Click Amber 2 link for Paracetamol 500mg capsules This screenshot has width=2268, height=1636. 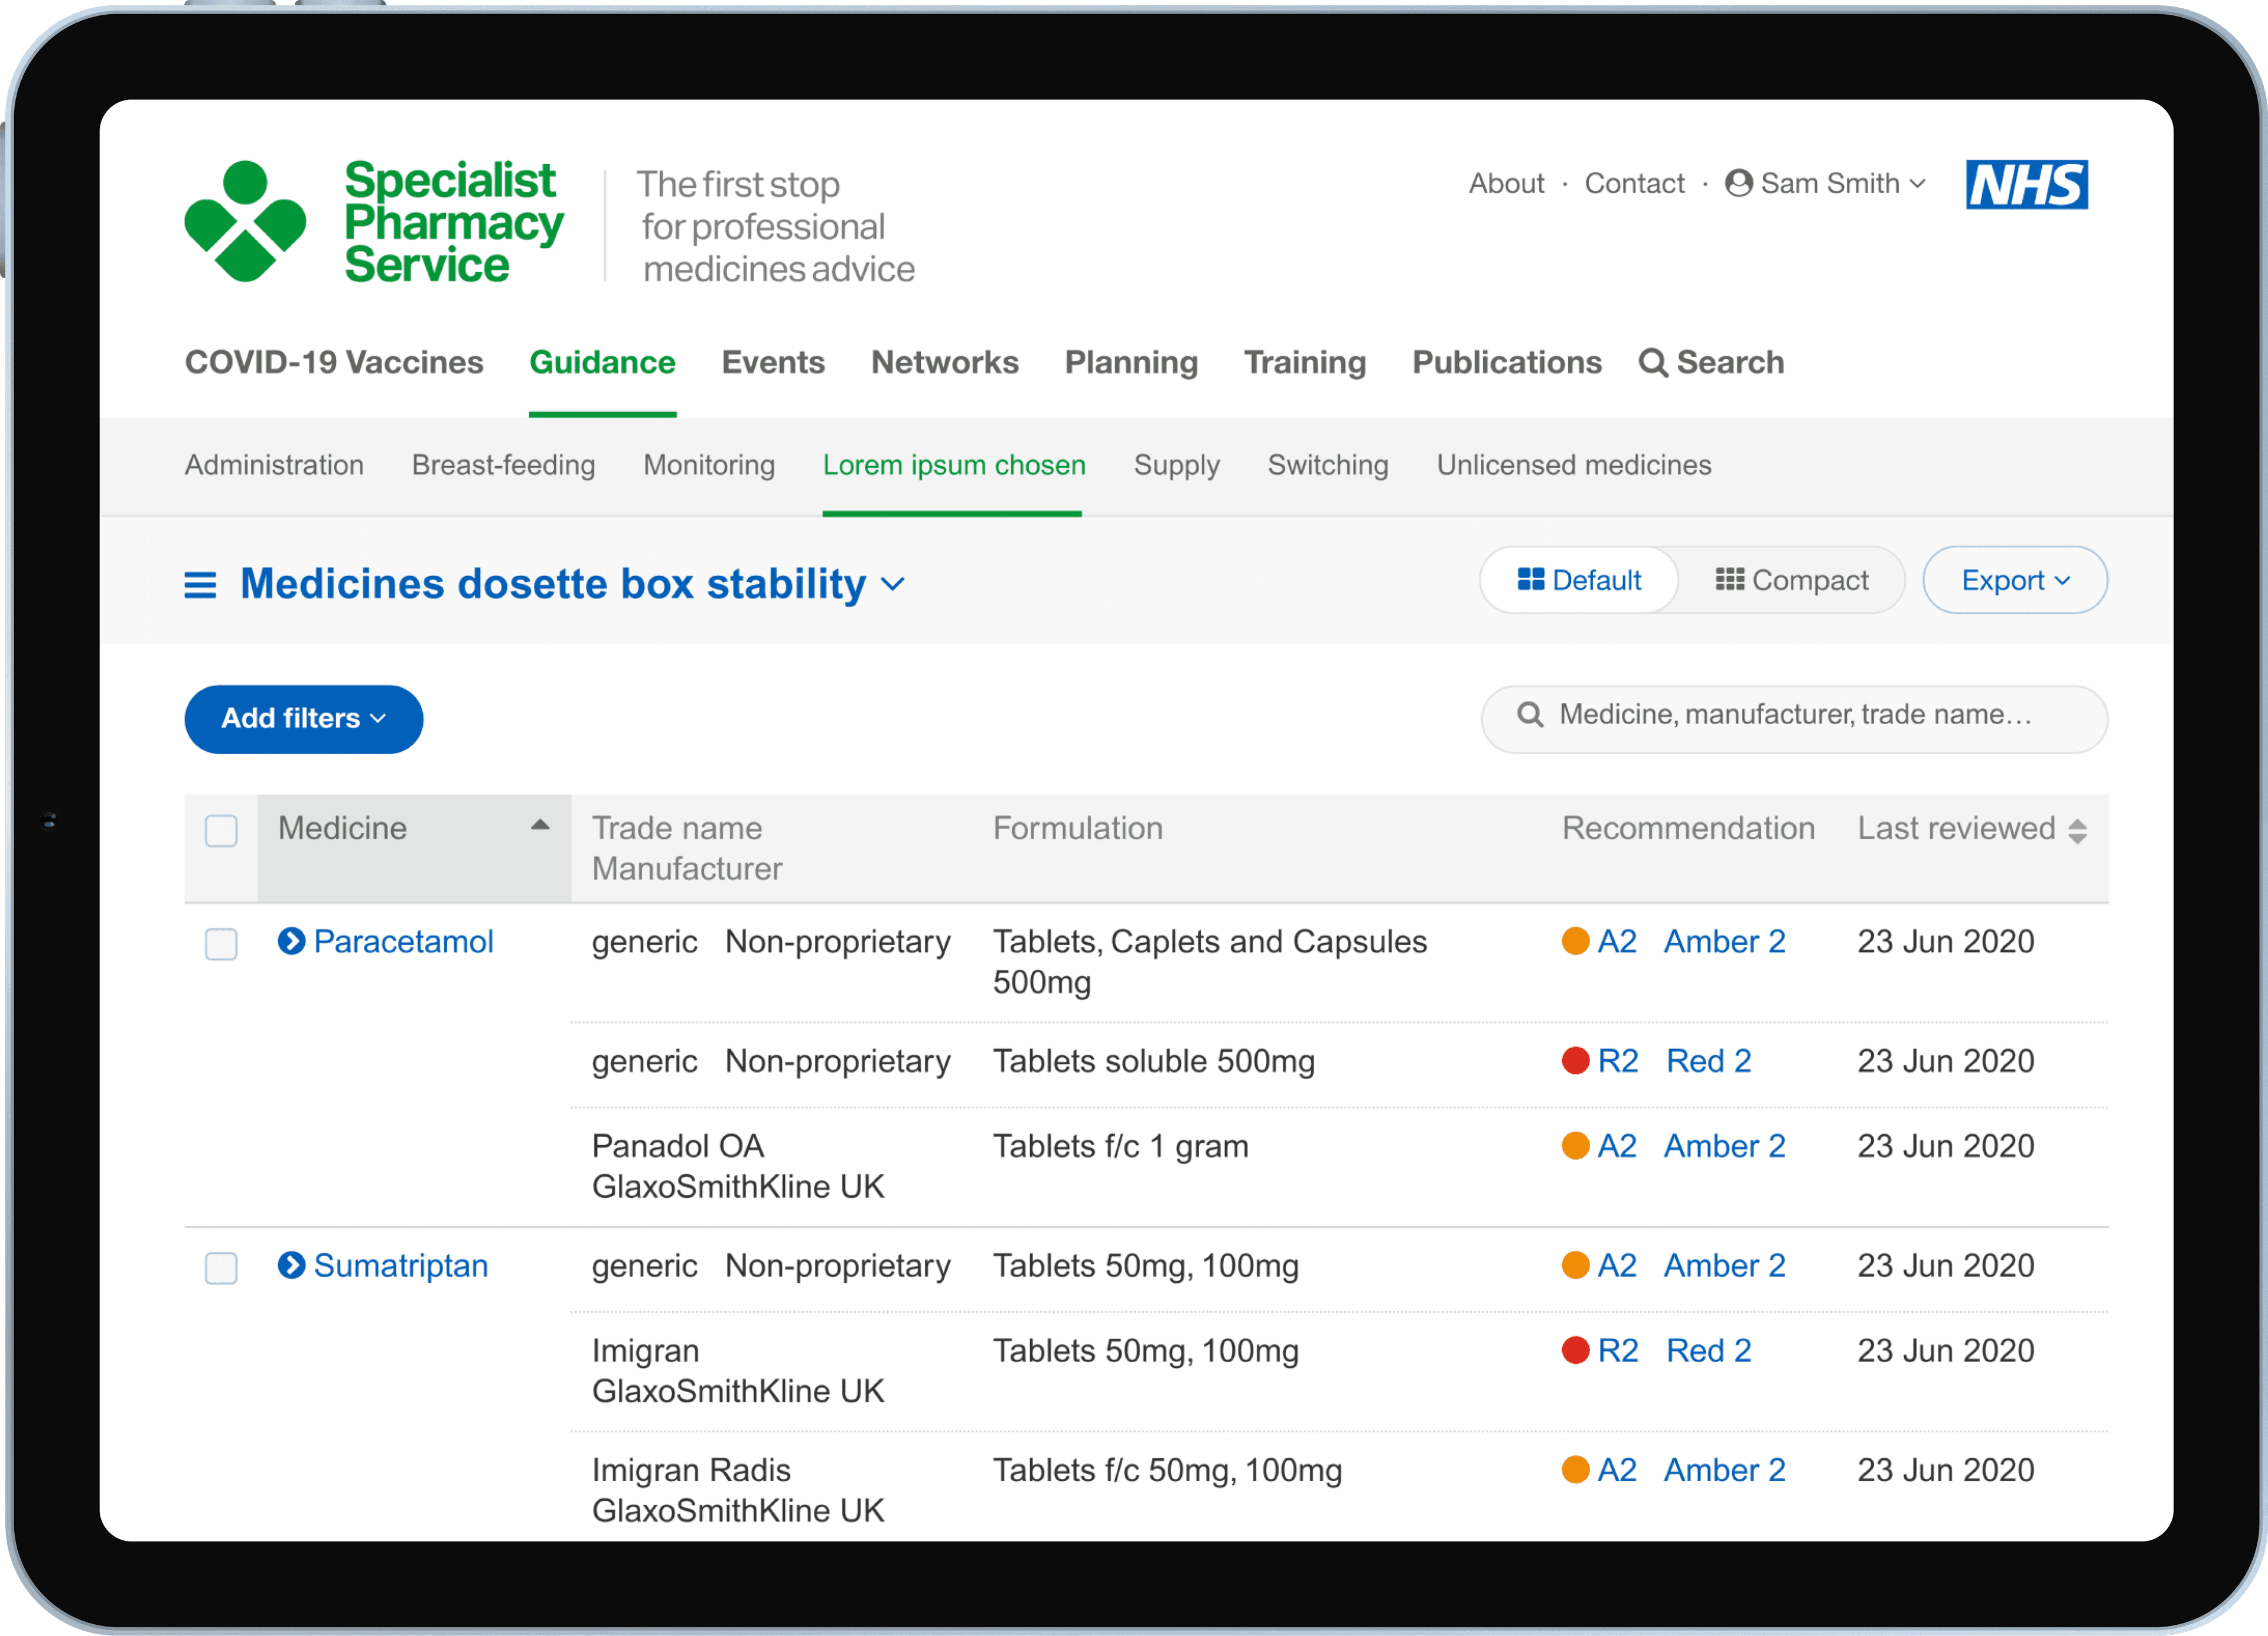pyautogui.click(x=1724, y=941)
